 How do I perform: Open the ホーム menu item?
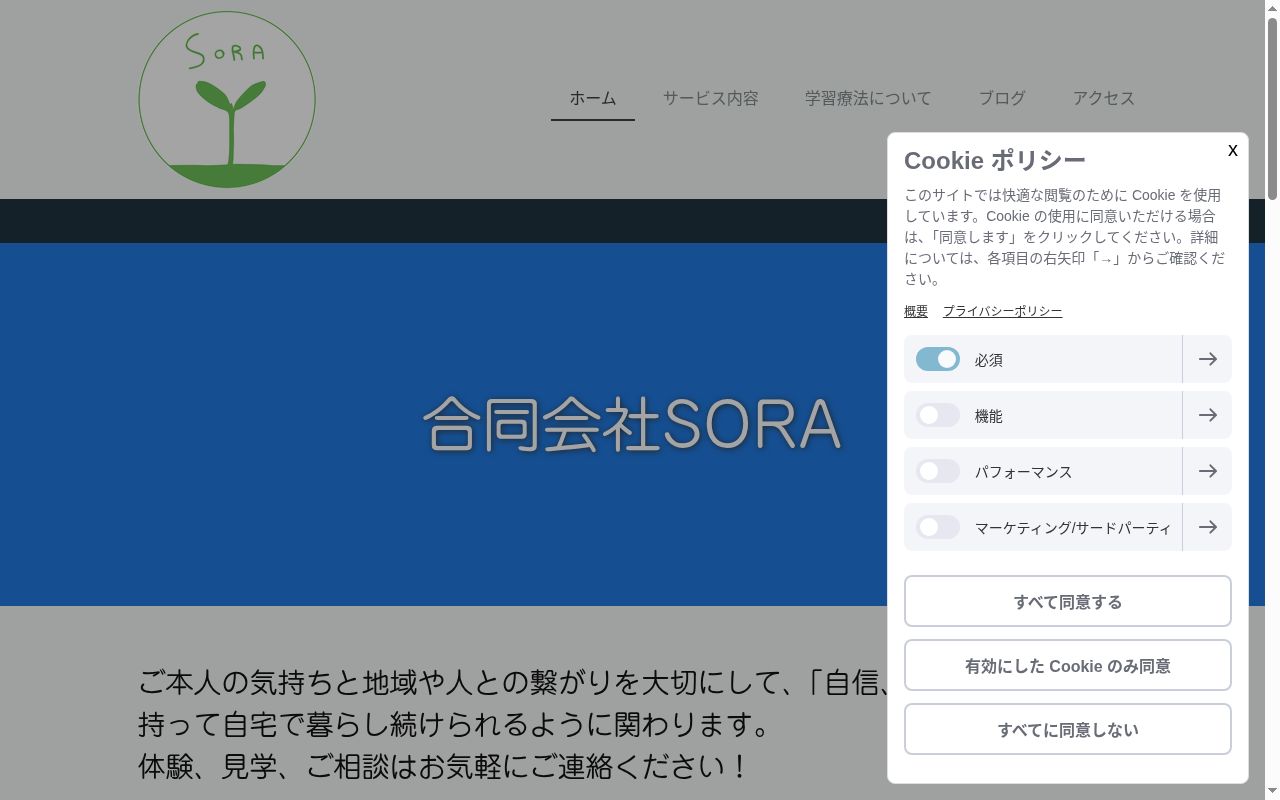tap(593, 98)
